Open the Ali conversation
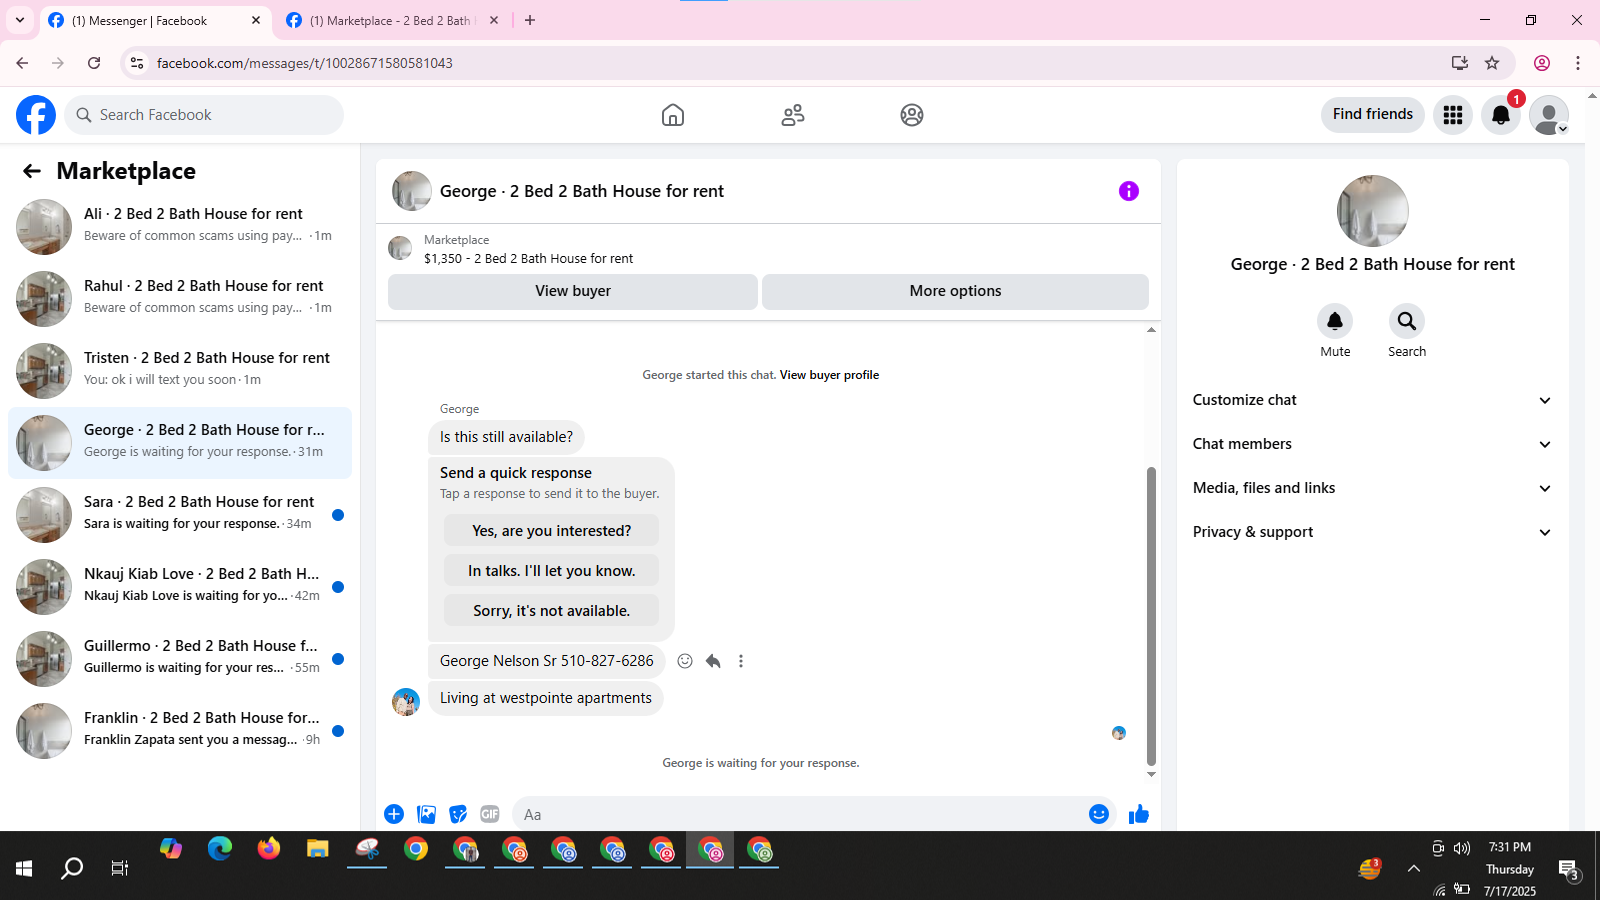 pyautogui.click(x=180, y=227)
